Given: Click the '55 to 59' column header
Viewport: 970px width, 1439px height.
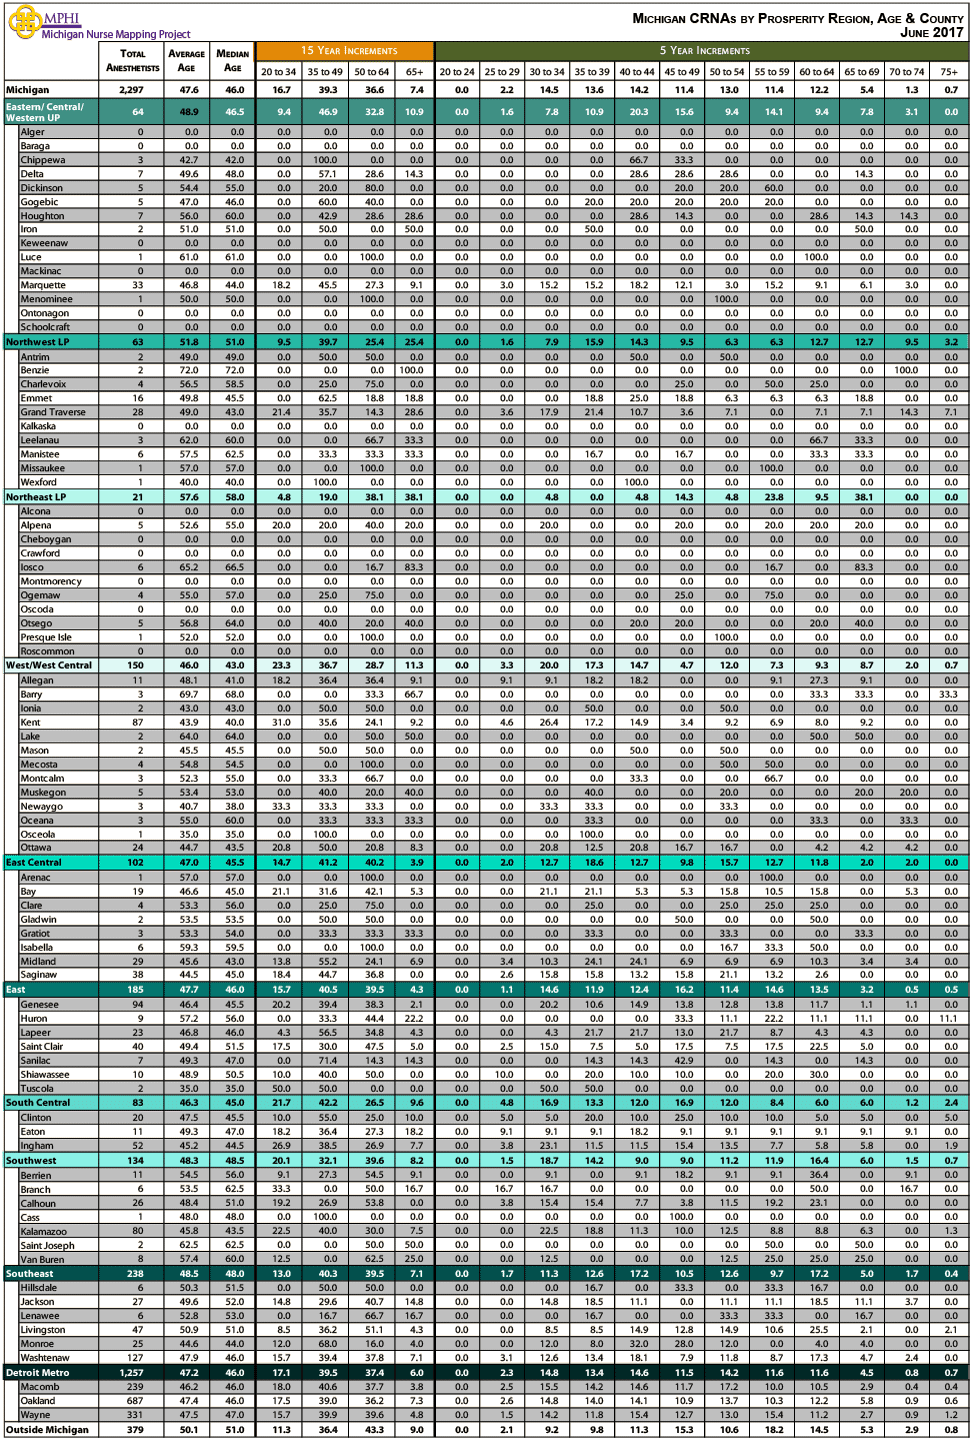Looking at the screenshot, I should click(x=772, y=72).
